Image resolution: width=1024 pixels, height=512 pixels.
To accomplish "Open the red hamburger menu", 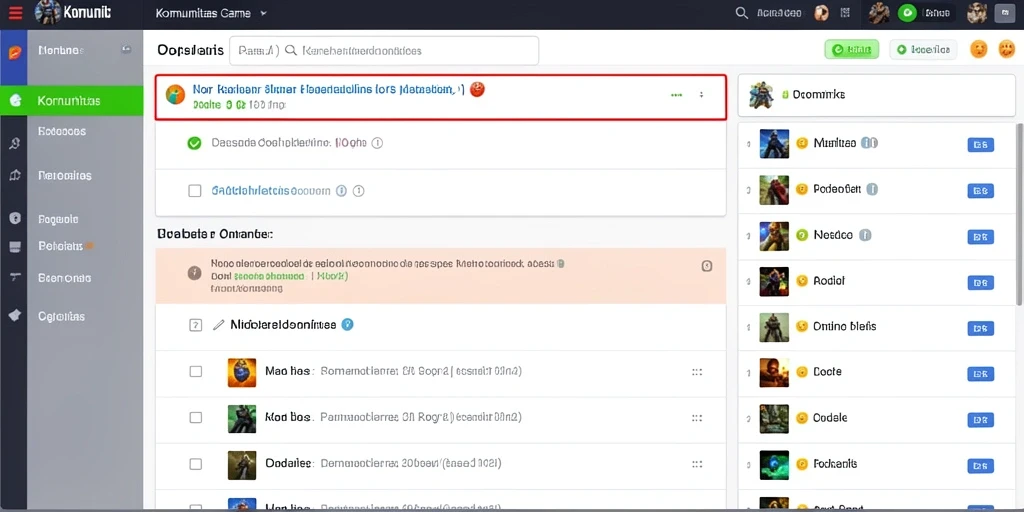I will point(16,12).
